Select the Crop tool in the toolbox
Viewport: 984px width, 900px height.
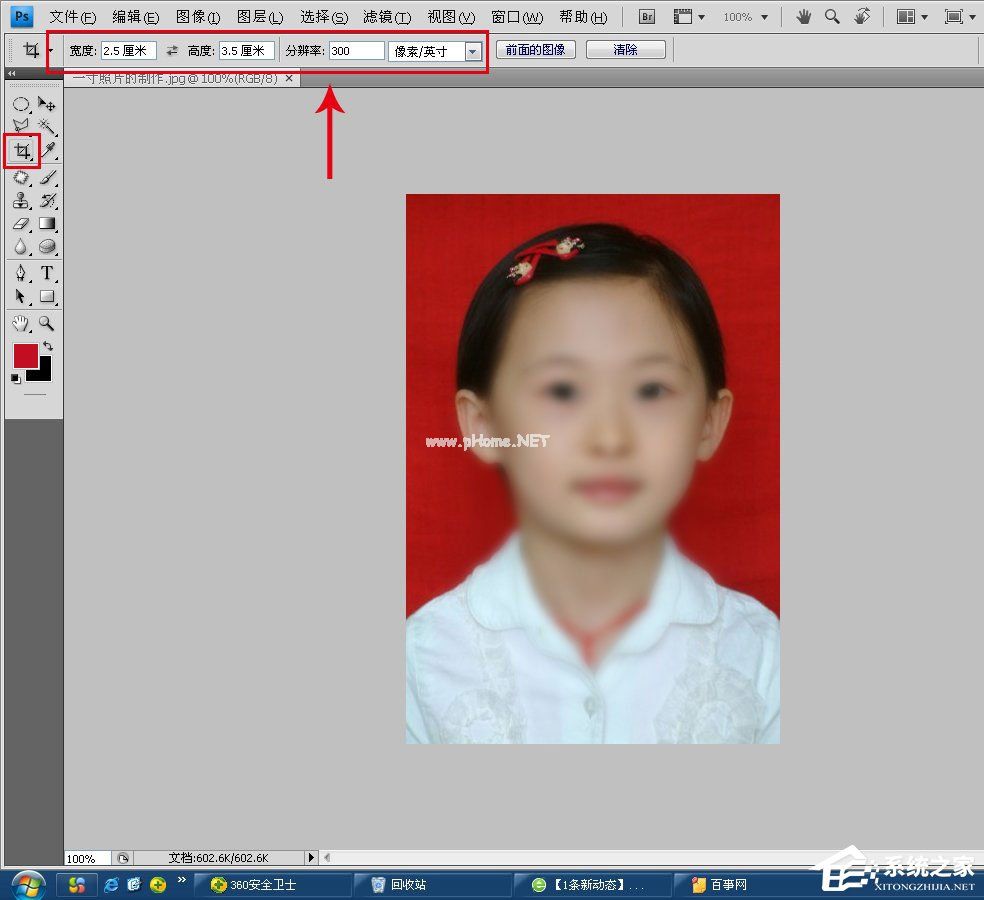pyautogui.click(x=21, y=151)
